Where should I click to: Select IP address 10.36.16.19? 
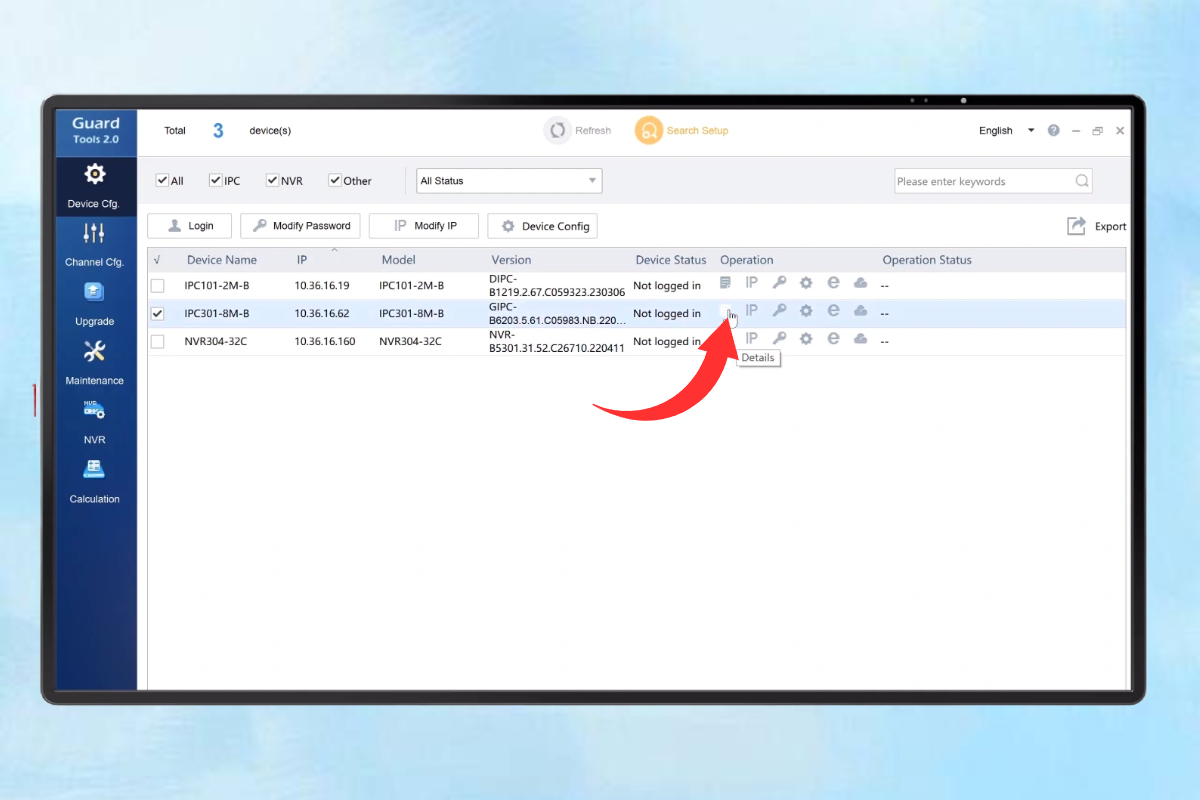click(x=322, y=286)
